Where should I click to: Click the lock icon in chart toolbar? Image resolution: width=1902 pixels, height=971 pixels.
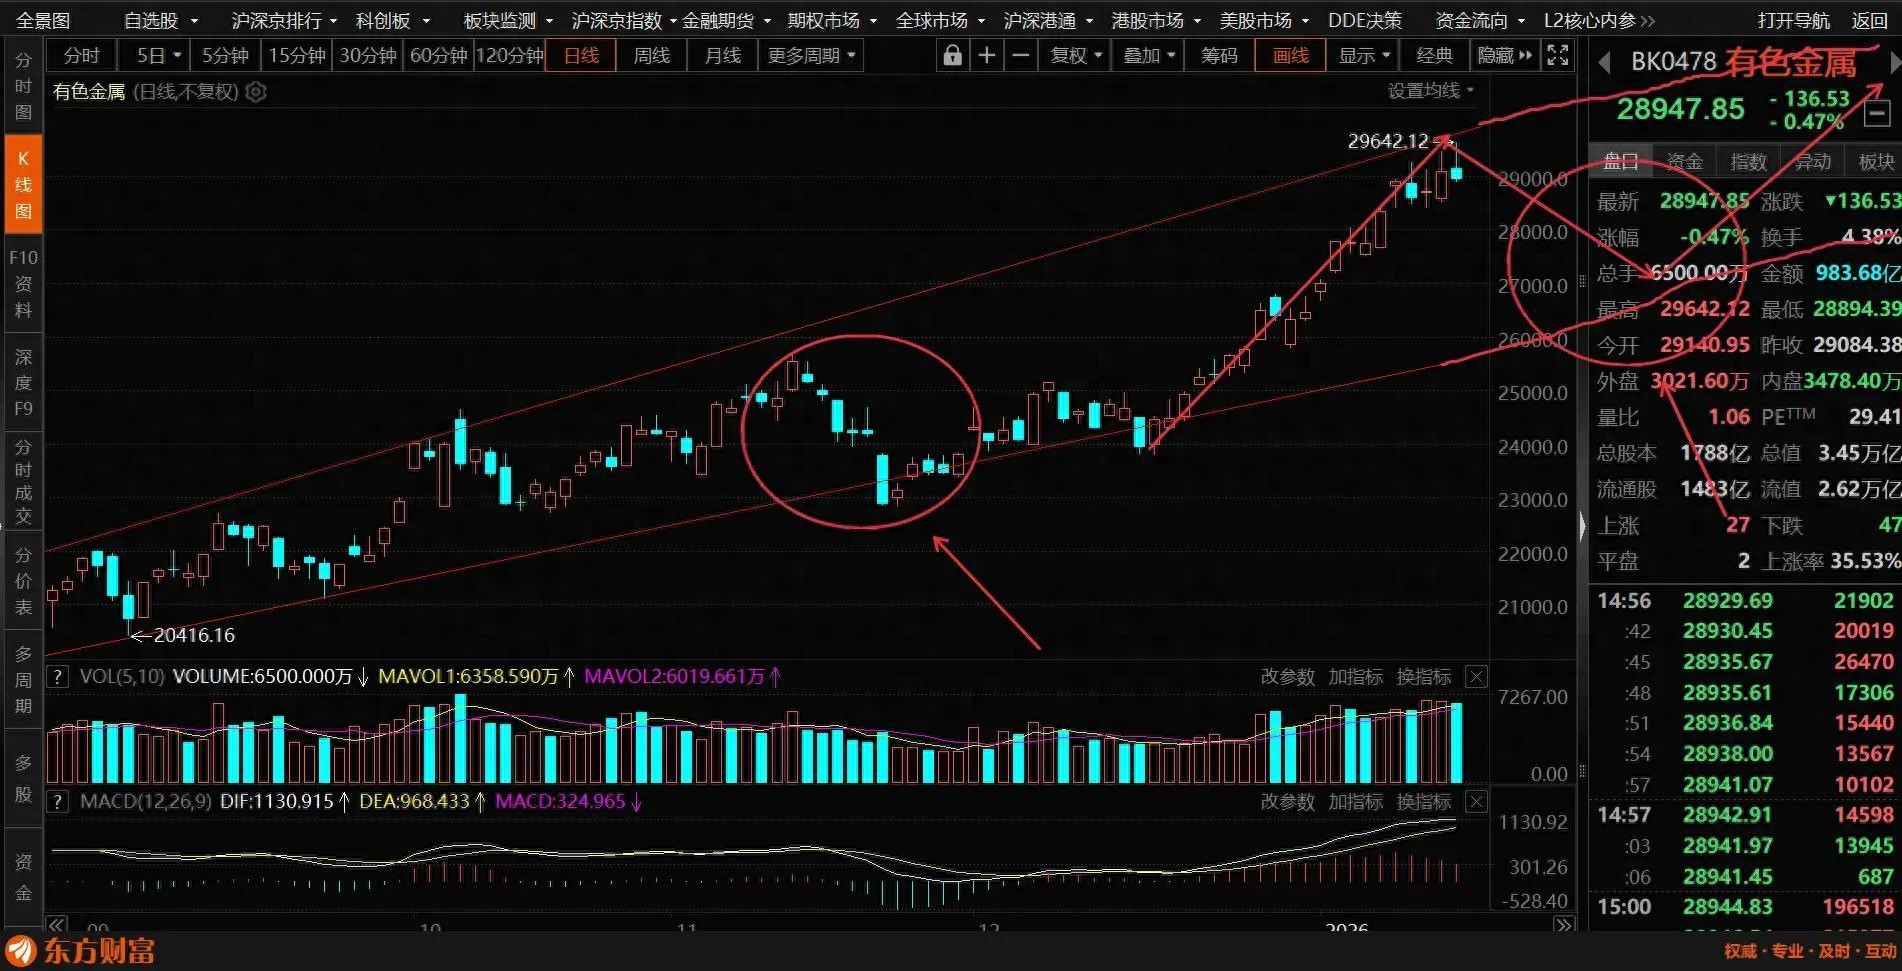952,55
